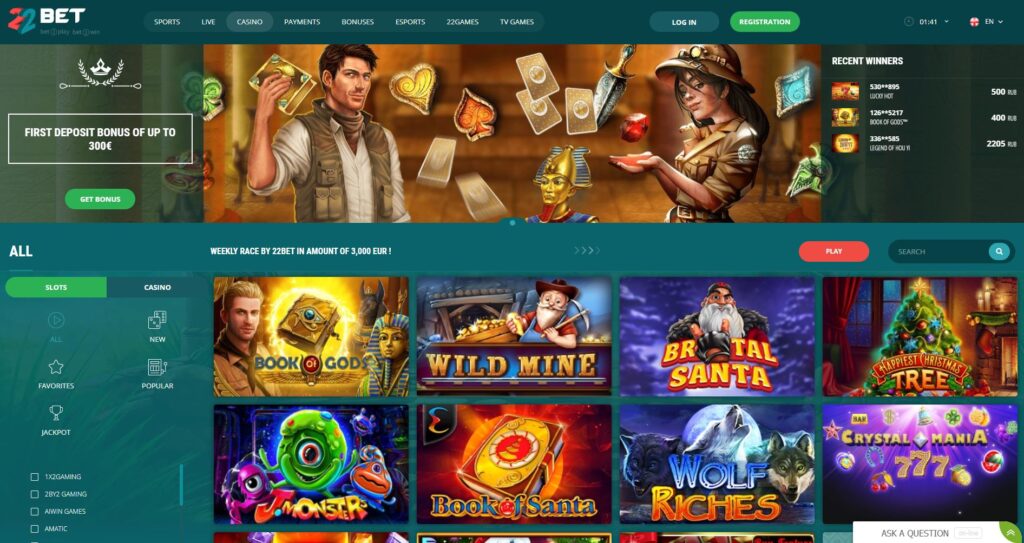Select the All games play icon
Image resolution: width=1024 pixels, height=543 pixels.
(x=56, y=320)
